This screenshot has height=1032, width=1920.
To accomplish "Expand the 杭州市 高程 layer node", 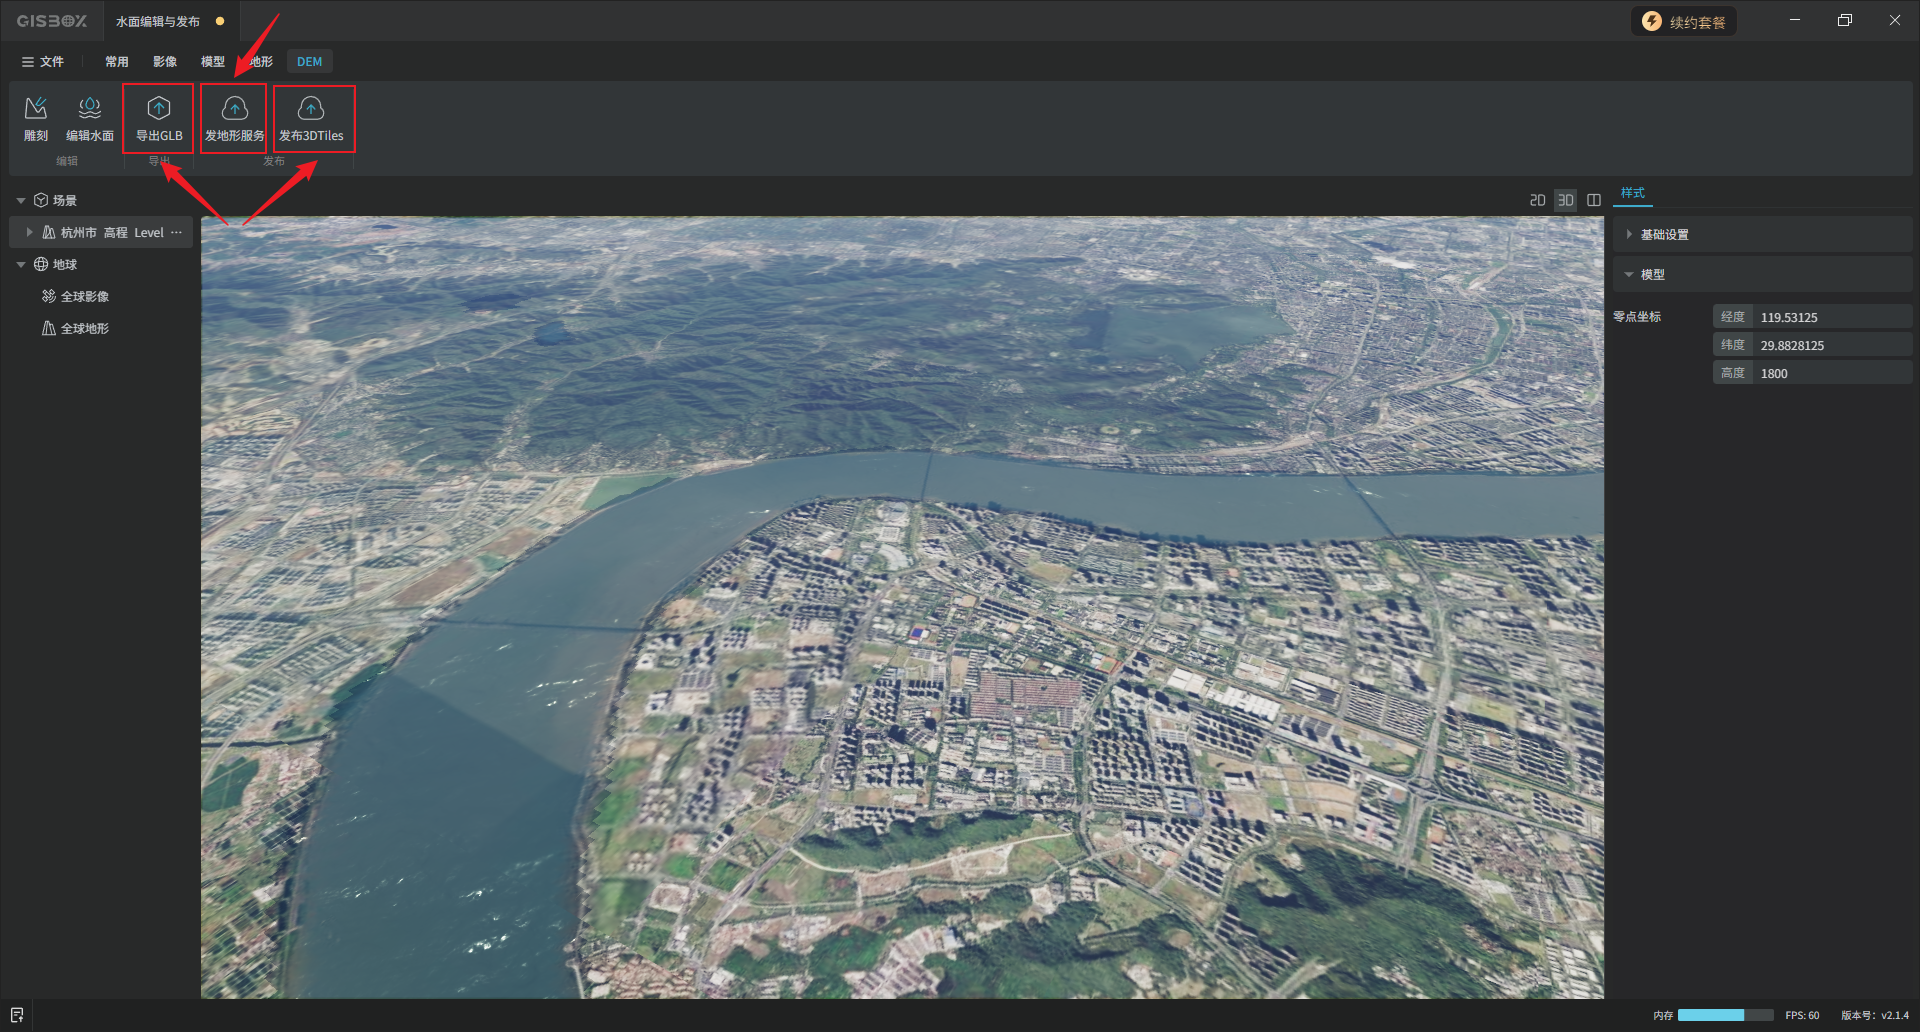I will pyautogui.click(x=29, y=233).
